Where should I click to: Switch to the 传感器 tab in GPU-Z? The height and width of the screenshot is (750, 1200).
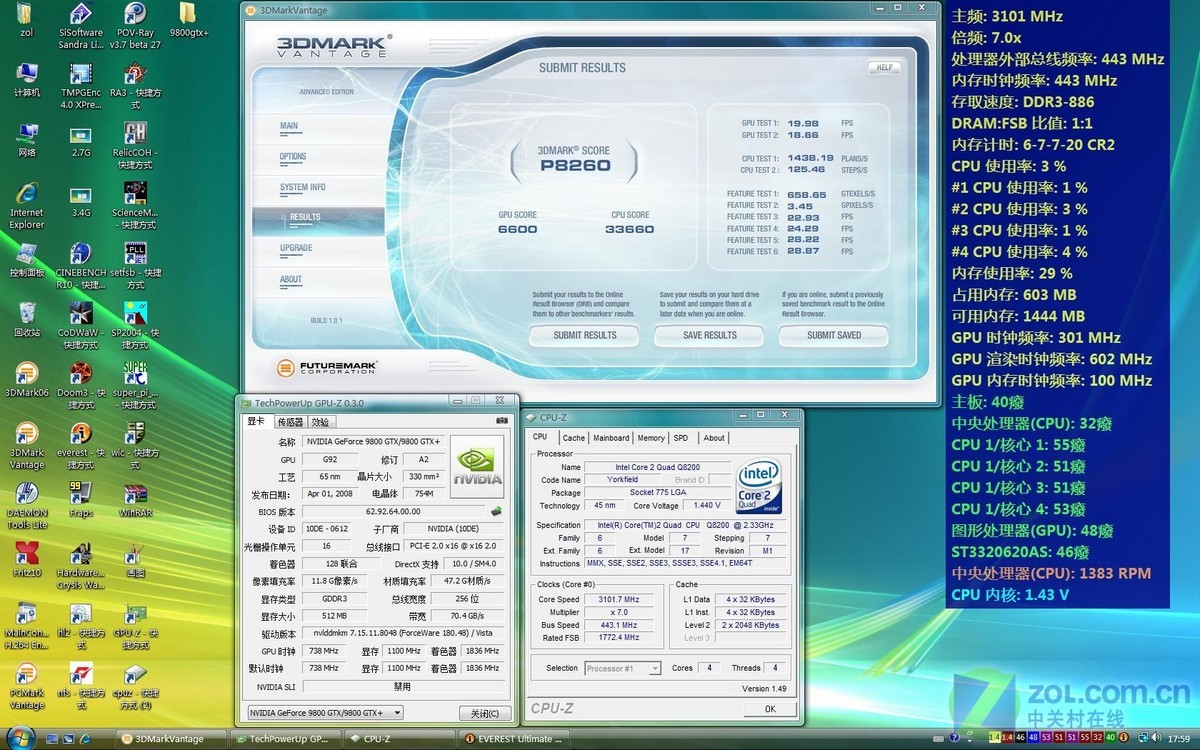click(290, 421)
